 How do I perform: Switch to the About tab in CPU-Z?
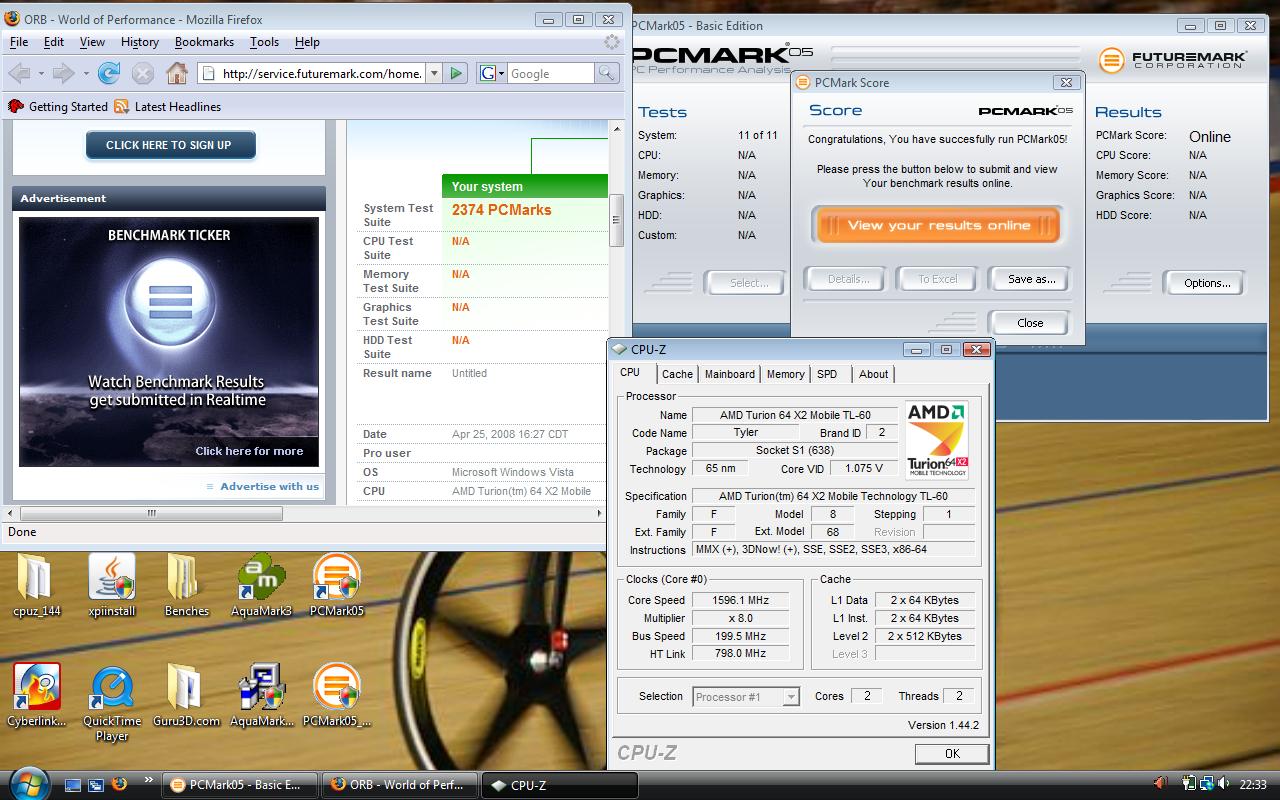tap(873, 374)
